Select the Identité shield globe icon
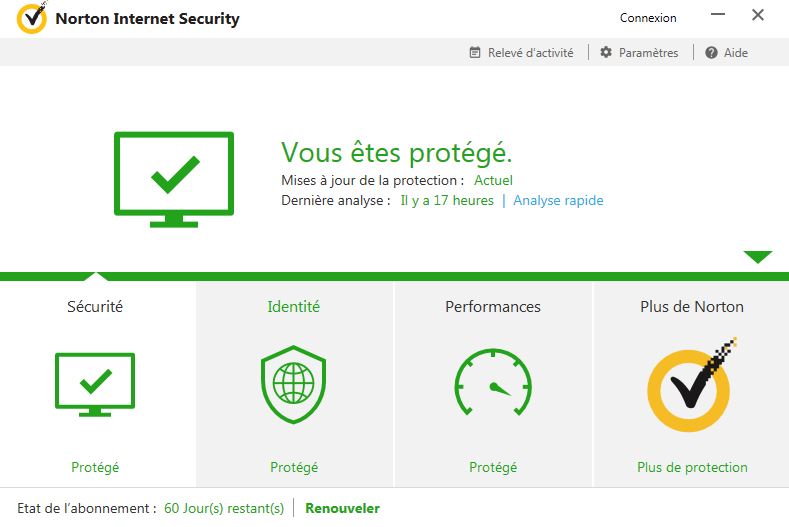This screenshot has width=789, height=527. click(293, 385)
